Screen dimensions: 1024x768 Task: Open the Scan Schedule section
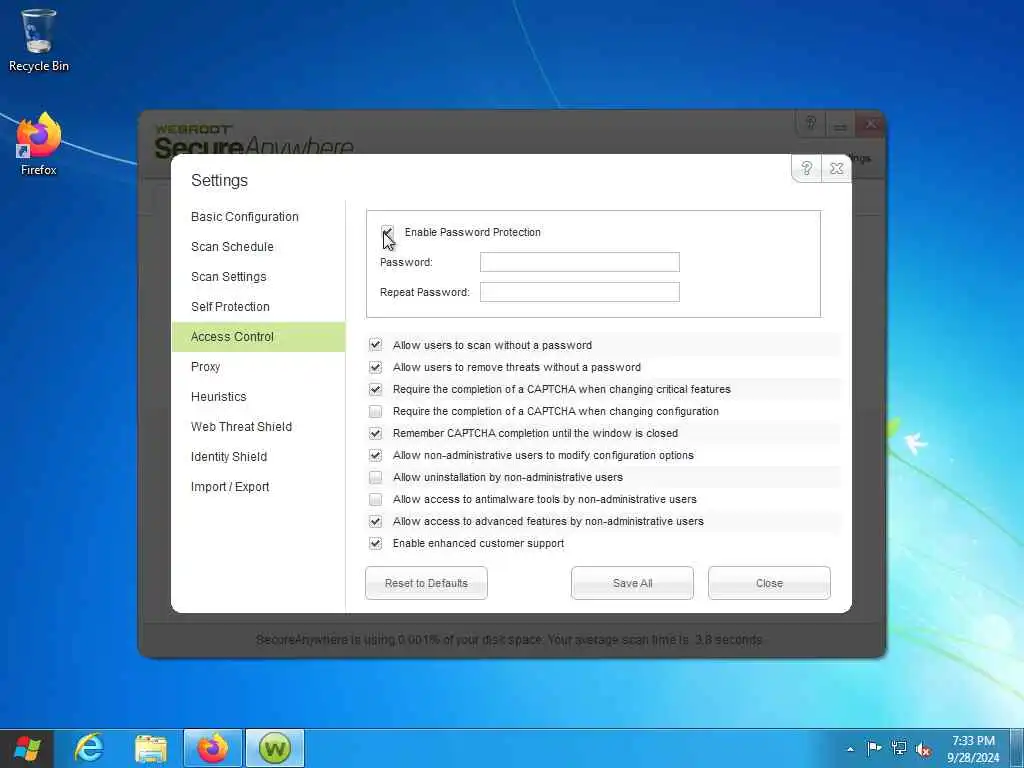[x=259, y=247]
